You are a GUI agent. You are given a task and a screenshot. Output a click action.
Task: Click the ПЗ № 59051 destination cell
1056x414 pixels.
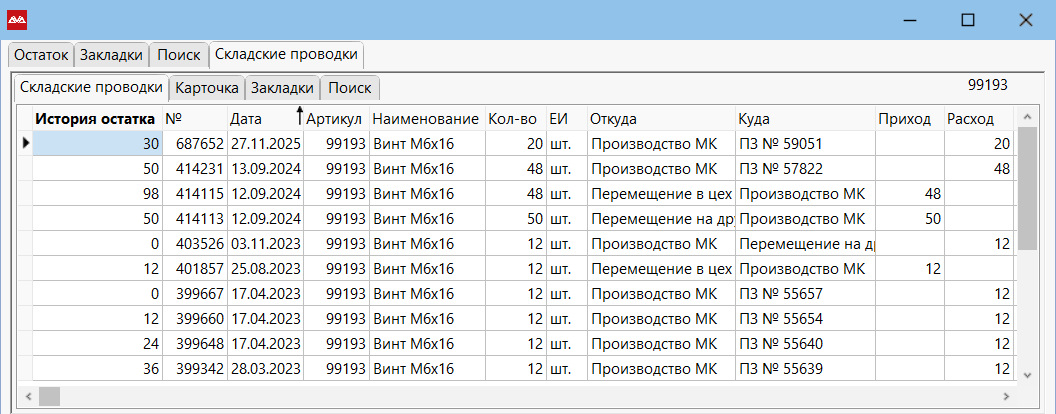[x=780, y=144]
